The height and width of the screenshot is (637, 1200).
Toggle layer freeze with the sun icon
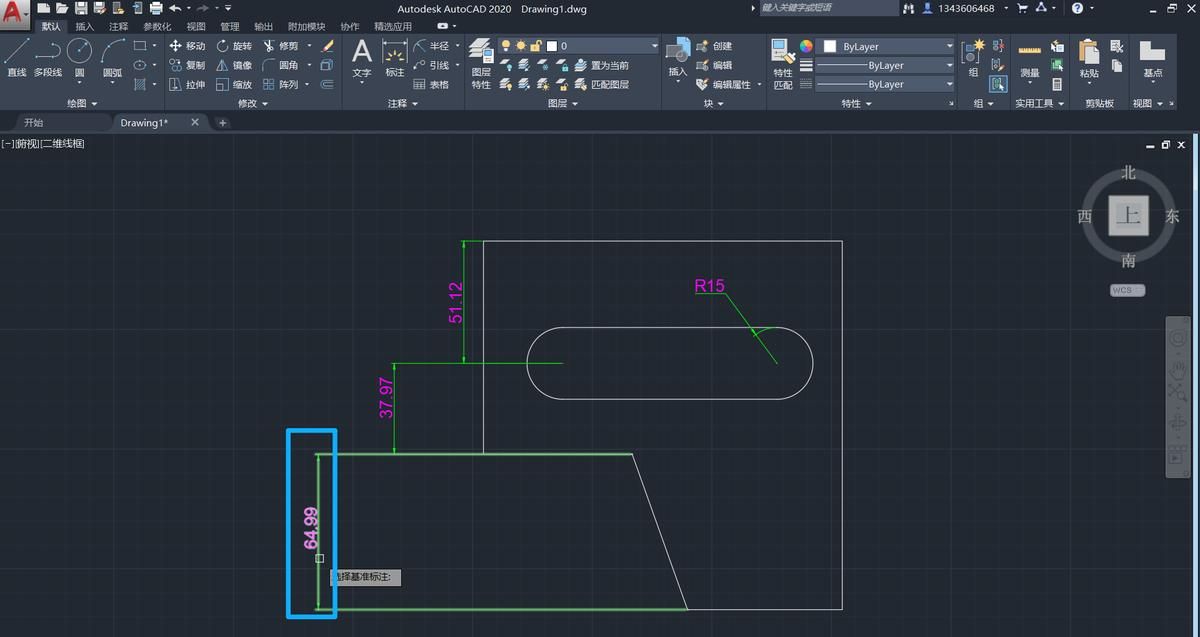tap(521, 44)
